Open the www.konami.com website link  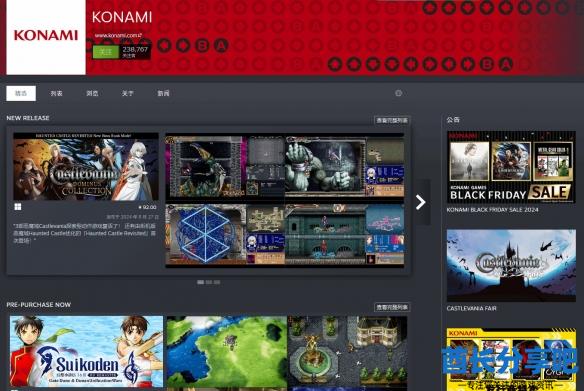pos(118,36)
